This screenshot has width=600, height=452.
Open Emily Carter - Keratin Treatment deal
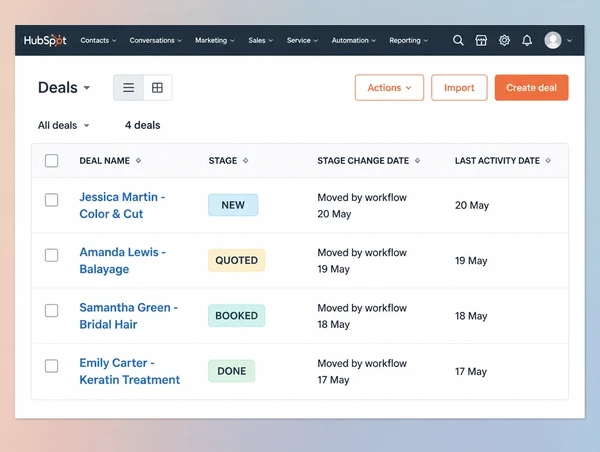[x=129, y=371]
